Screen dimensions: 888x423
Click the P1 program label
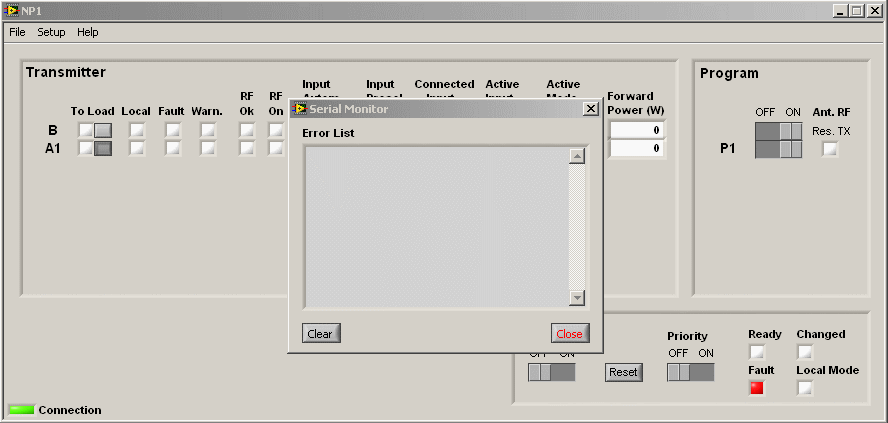click(x=728, y=150)
